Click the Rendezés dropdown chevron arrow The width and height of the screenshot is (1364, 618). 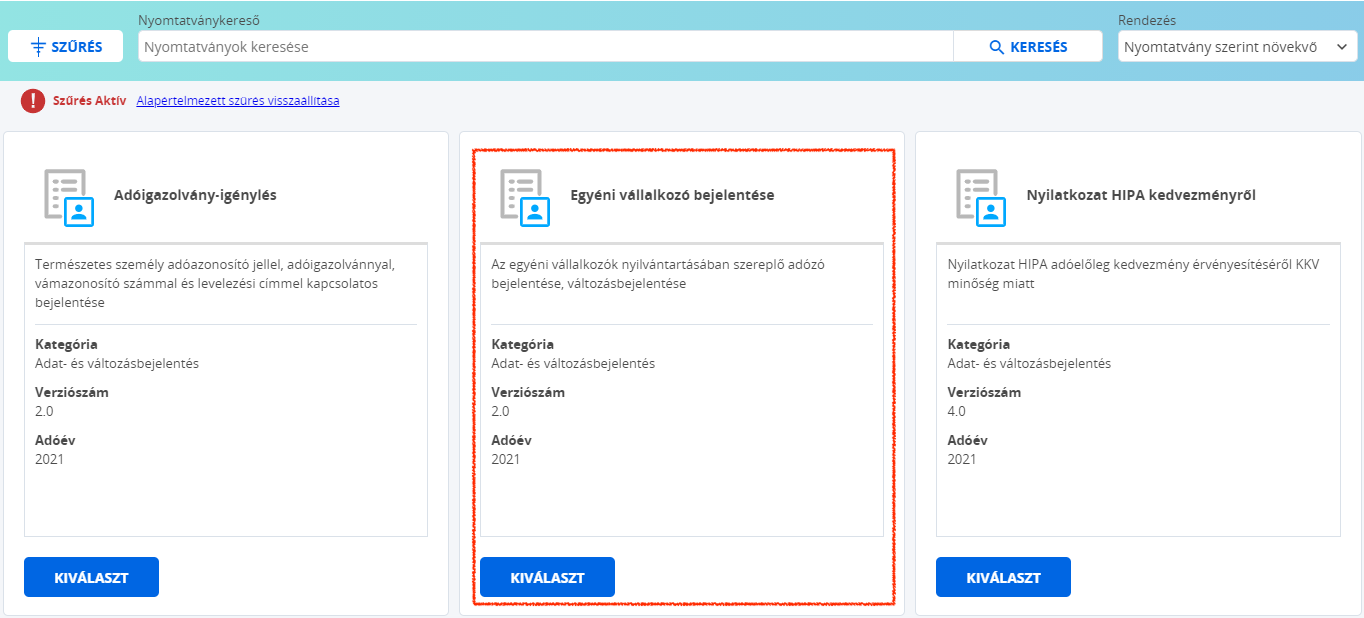(1341, 47)
